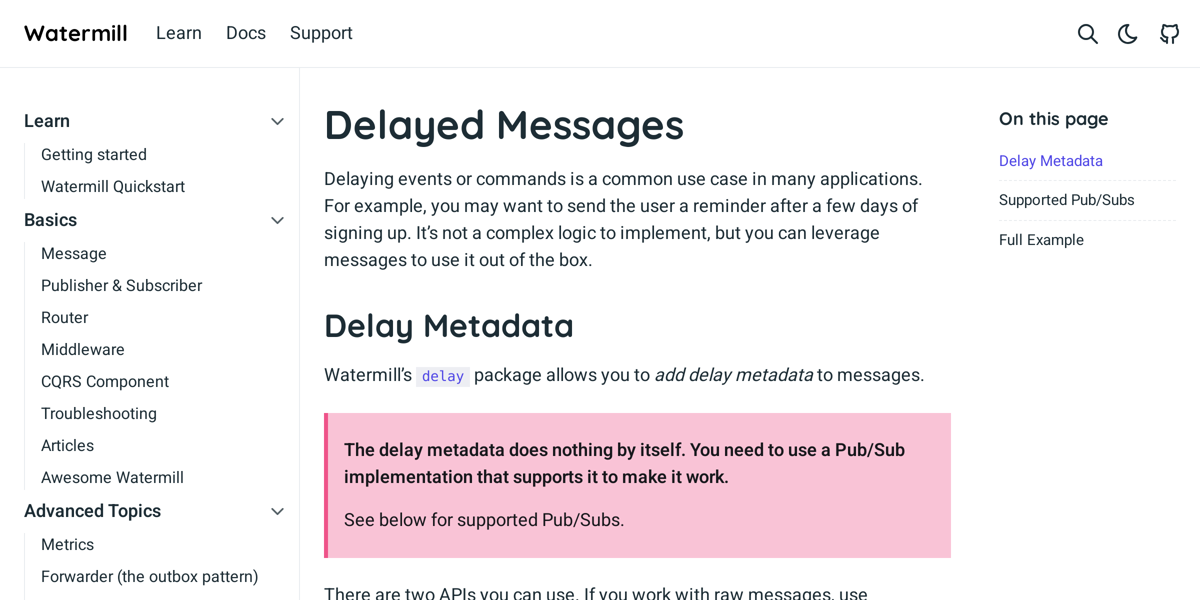
Task: Open the Metrics page
Action: pos(67,544)
